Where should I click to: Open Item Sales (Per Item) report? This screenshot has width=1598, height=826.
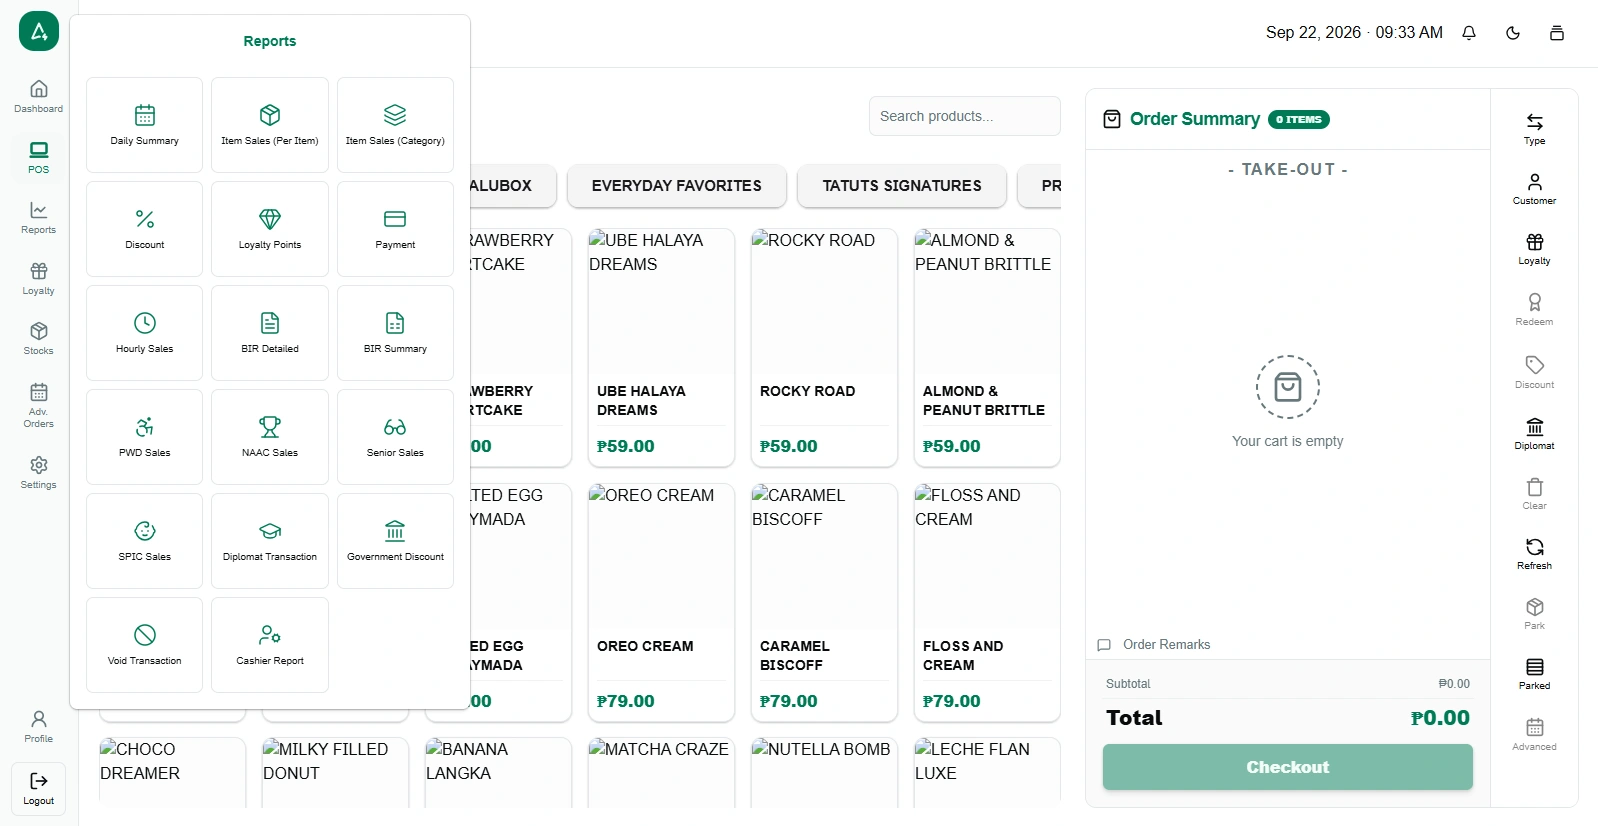(270, 125)
